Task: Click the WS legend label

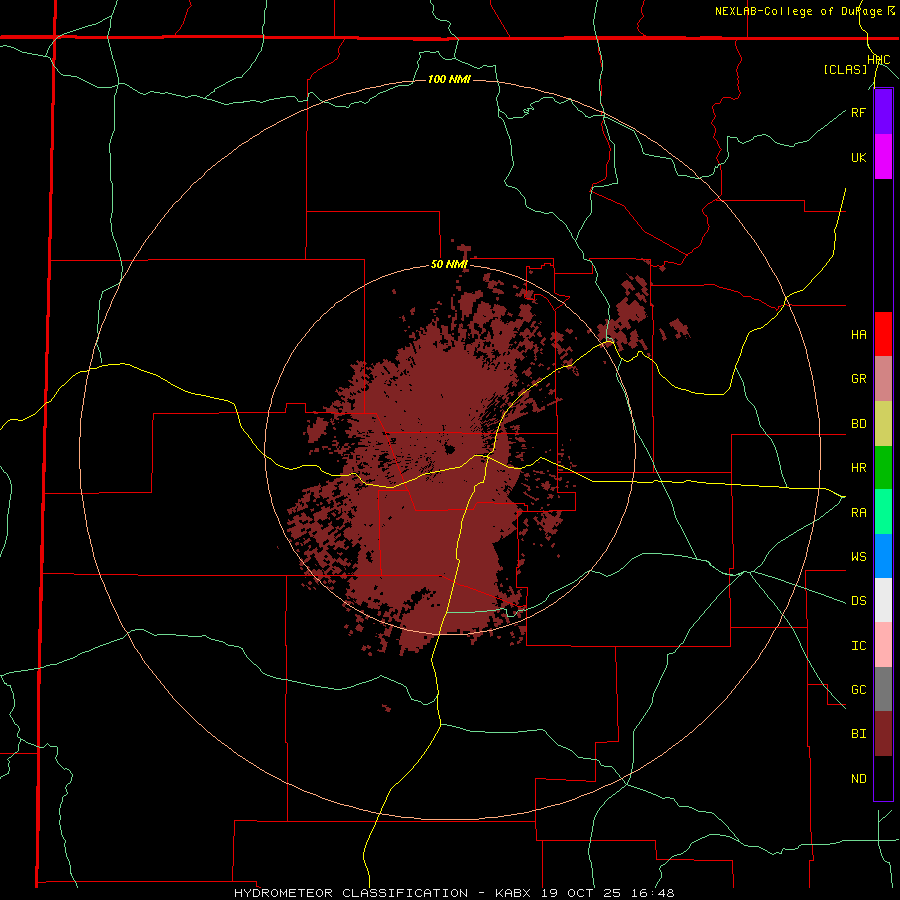Action: pyautogui.click(x=858, y=557)
